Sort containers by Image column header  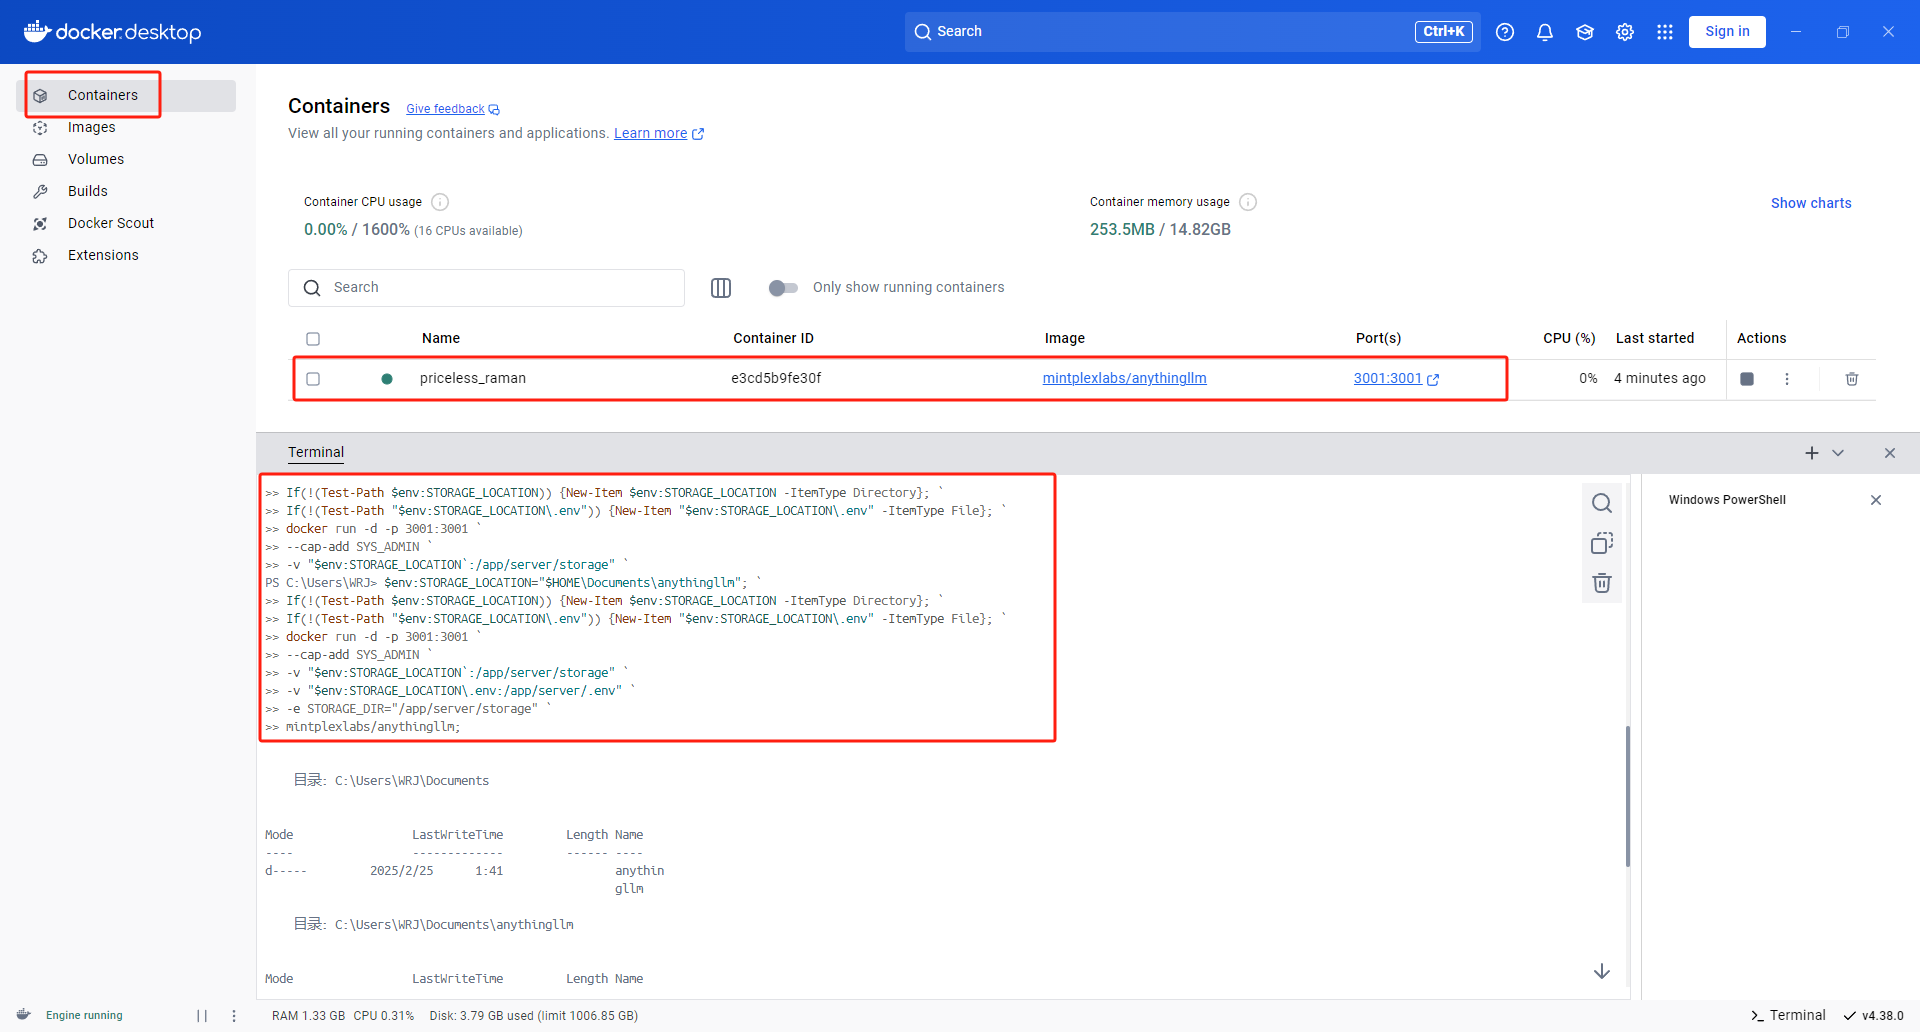coord(1064,338)
